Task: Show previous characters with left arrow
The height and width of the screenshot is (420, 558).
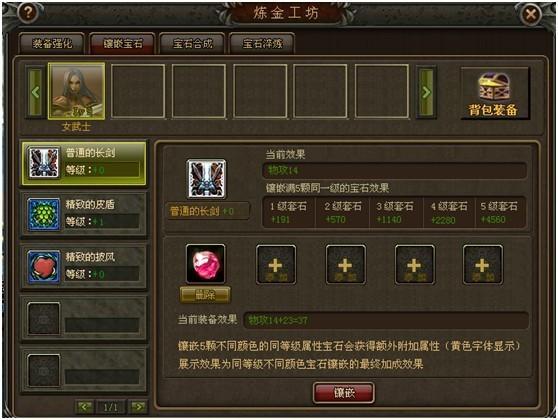Action: pos(35,92)
